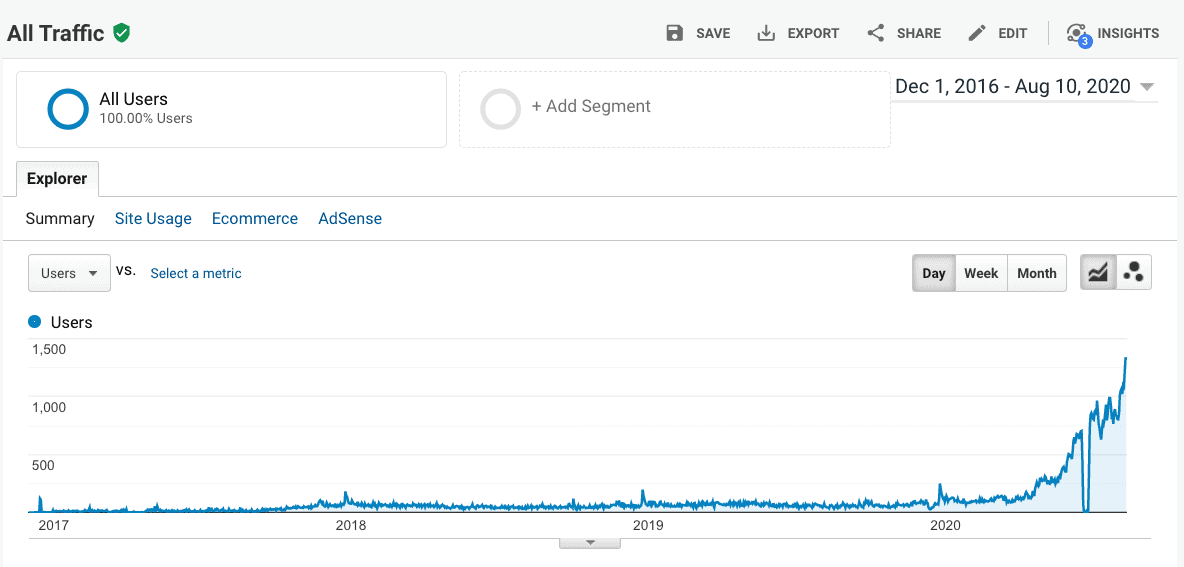Image resolution: width=1184 pixels, height=567 pixels.
Task: Click the Save floppy disk icon
Action: point(675,33)
